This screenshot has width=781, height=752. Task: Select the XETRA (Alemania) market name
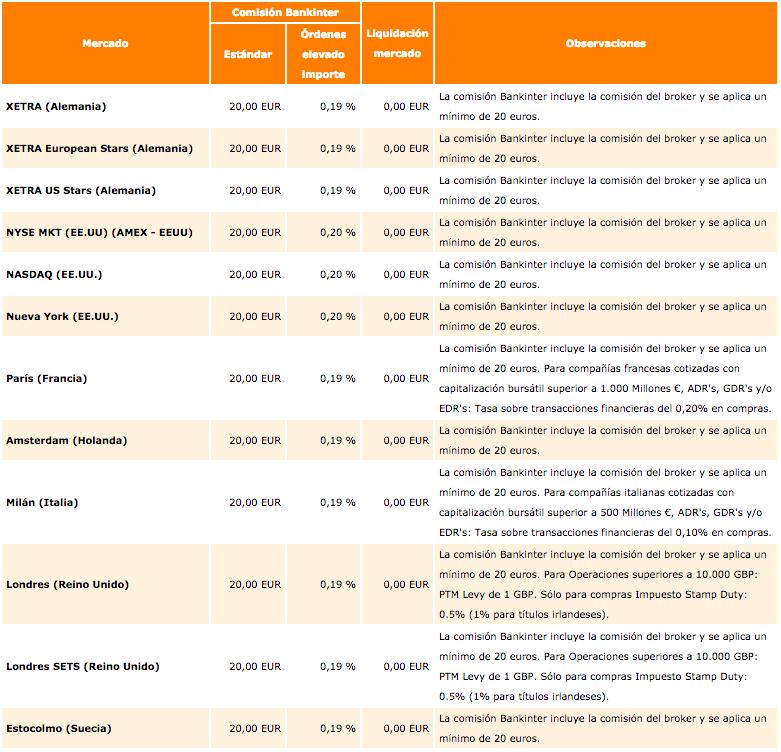pyautogui.click(x=56, y=107)
